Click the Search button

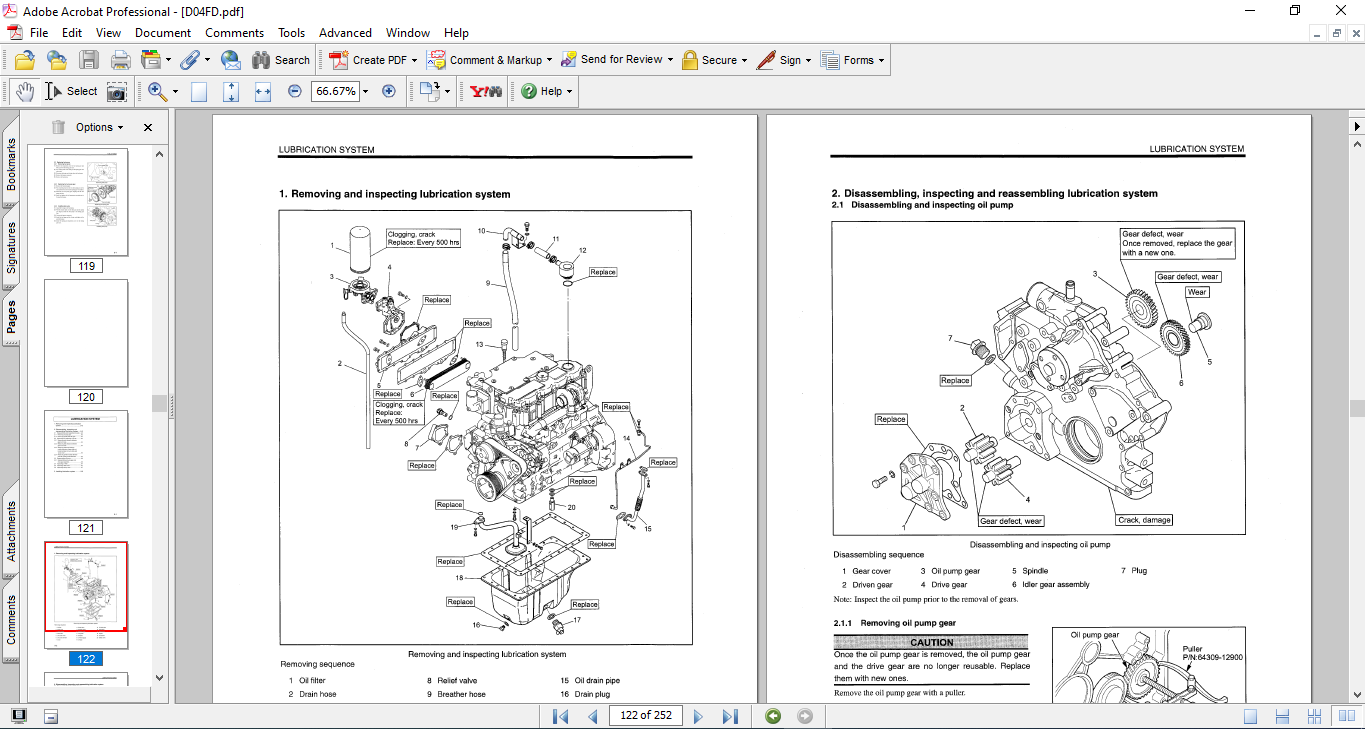click(x=281, y=60)
